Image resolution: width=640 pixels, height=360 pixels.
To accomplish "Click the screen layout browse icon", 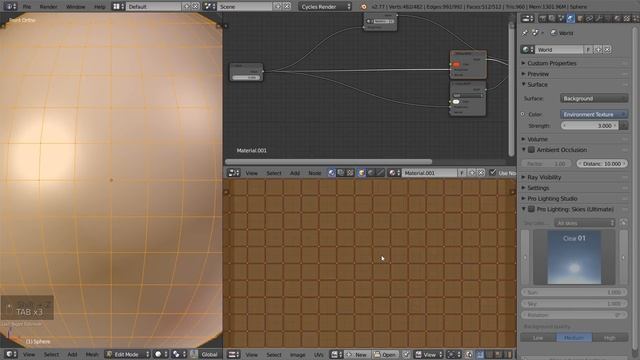I will 118,7.
